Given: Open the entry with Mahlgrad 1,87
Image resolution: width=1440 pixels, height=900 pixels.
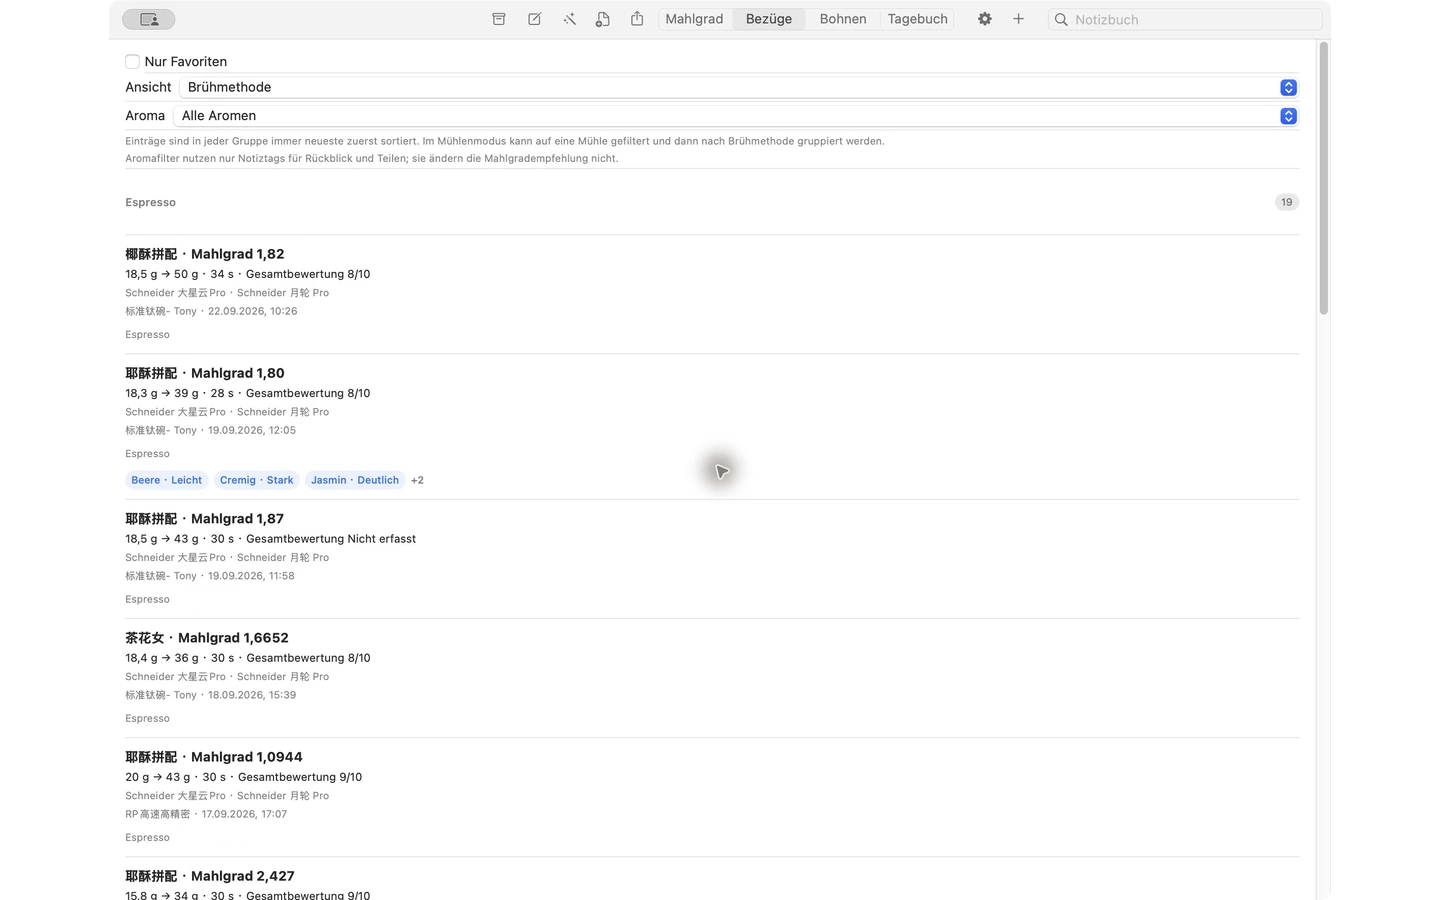Looking at the screenshot, I should click(x=712, y=559).
